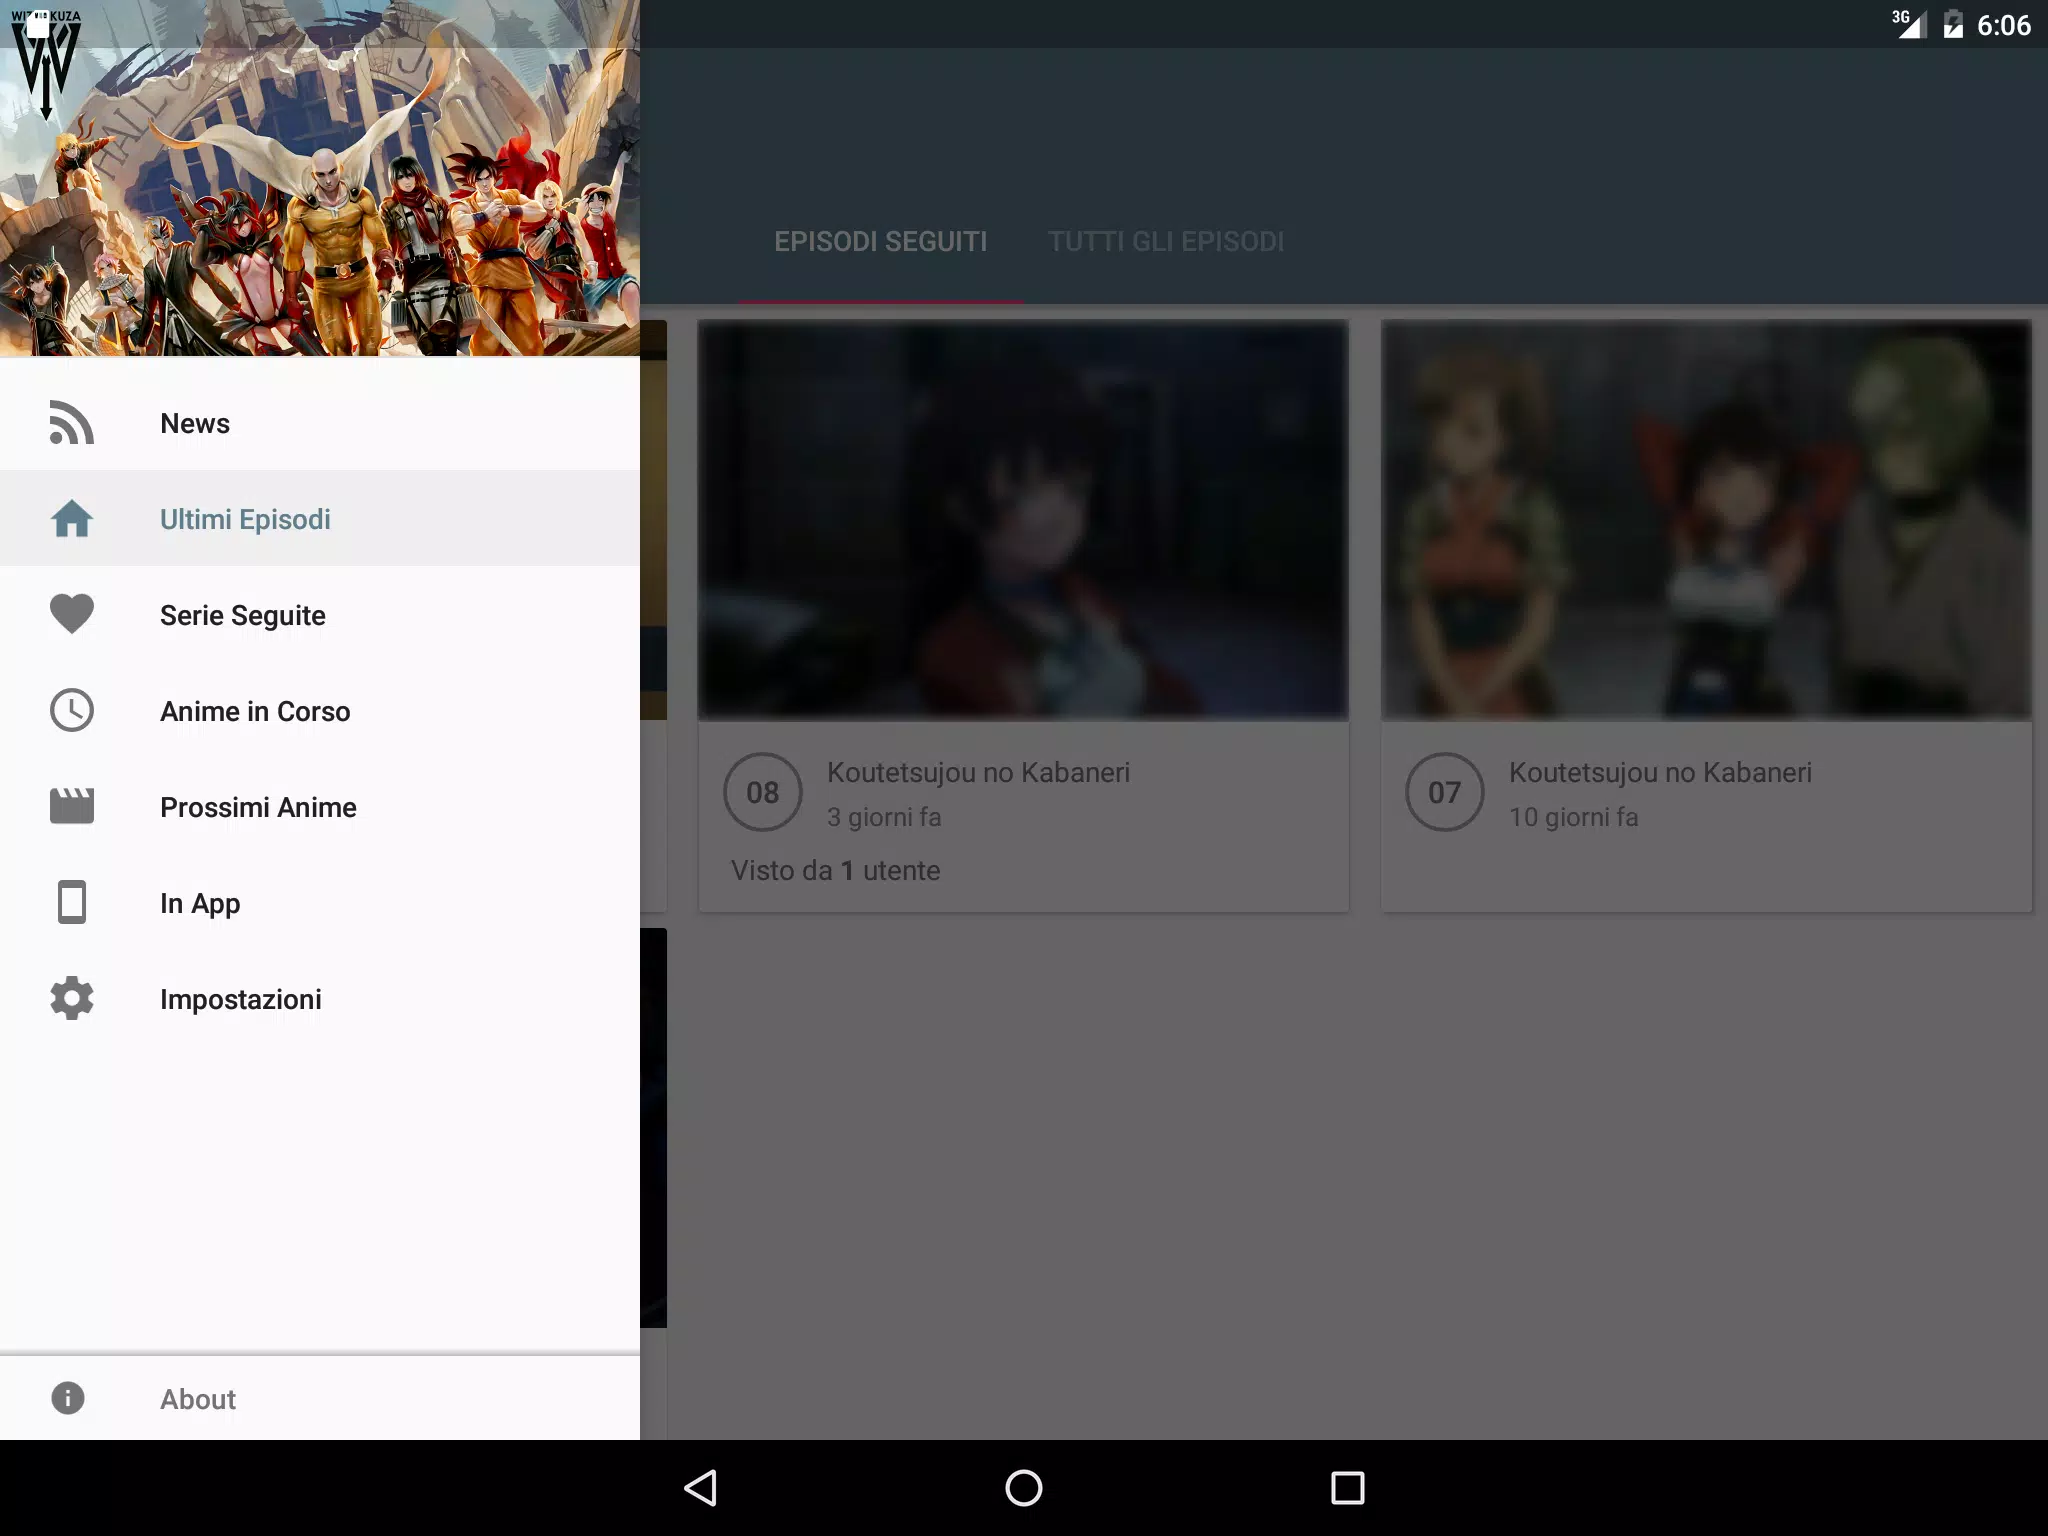
Task: Tap the Android back button
Action: pos(700,1487)
